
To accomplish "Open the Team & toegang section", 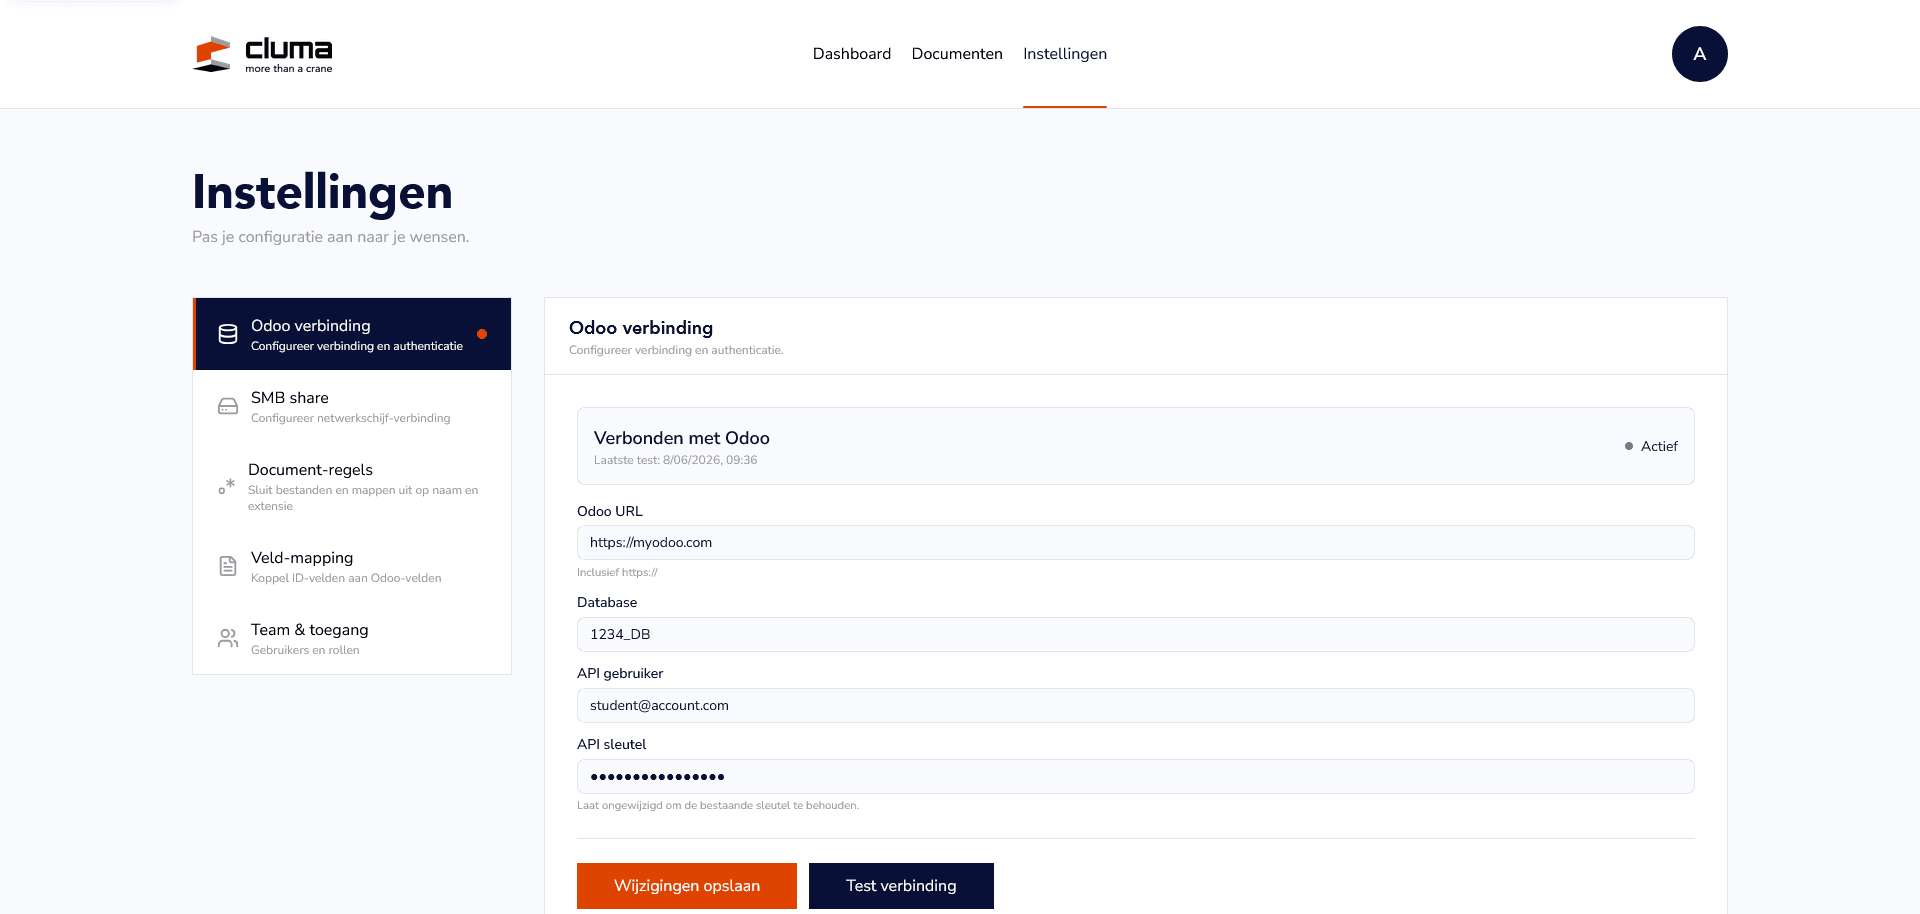I will (352, 638).
